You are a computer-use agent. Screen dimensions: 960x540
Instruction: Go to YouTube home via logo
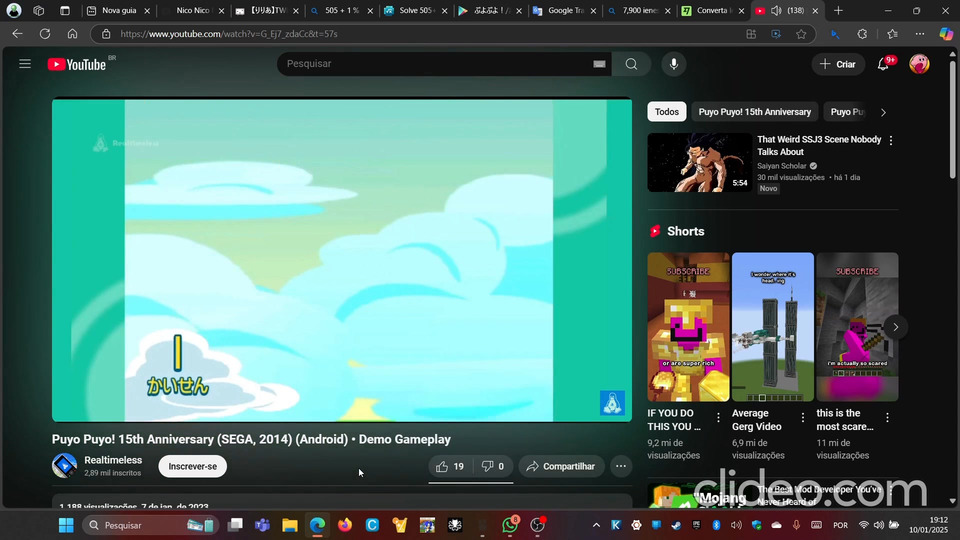coord(77,64)
